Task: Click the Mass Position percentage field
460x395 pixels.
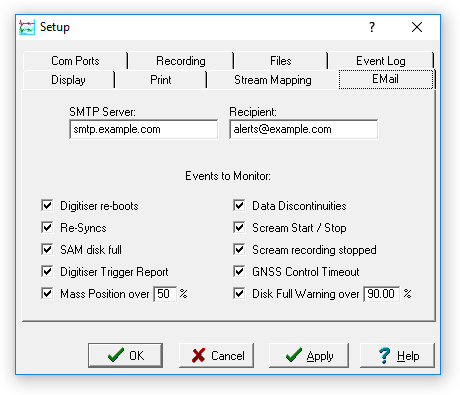Action: click(x=165, y=294)
